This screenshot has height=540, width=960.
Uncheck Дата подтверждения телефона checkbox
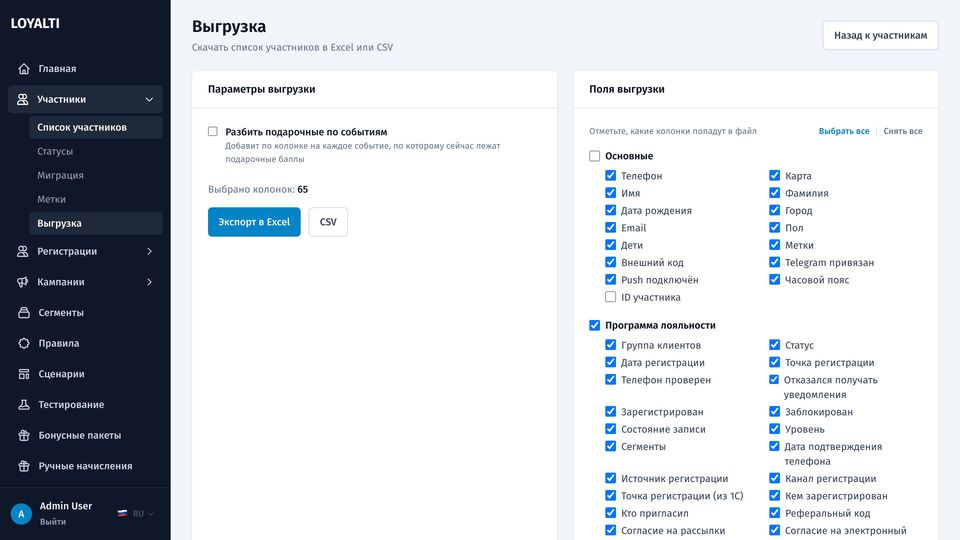tap(774, 446)
